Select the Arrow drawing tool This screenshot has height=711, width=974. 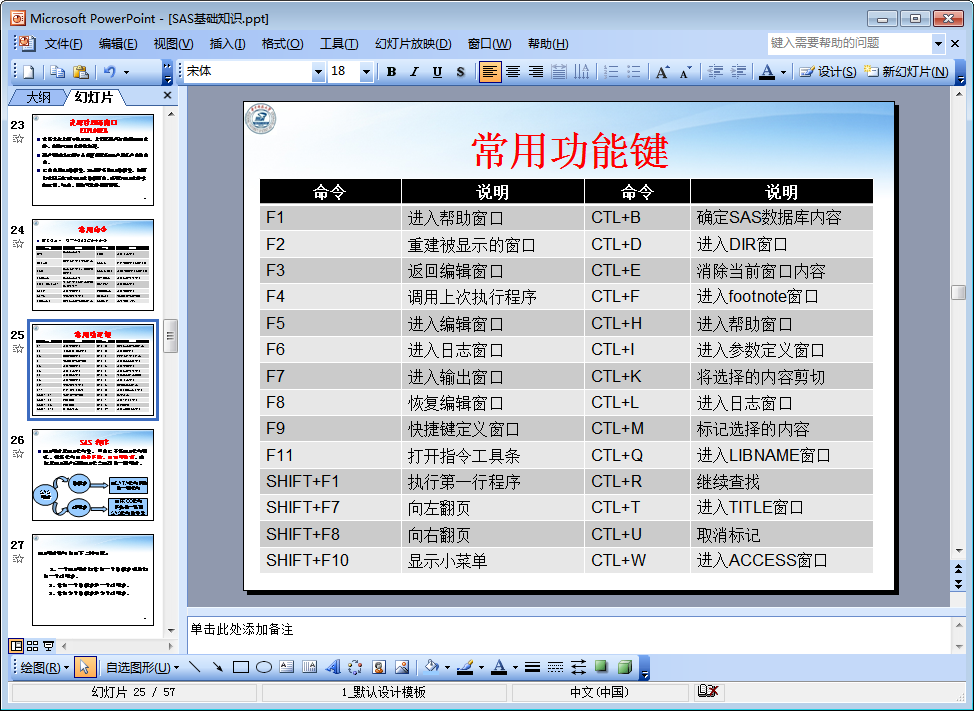tap(217, 668)
